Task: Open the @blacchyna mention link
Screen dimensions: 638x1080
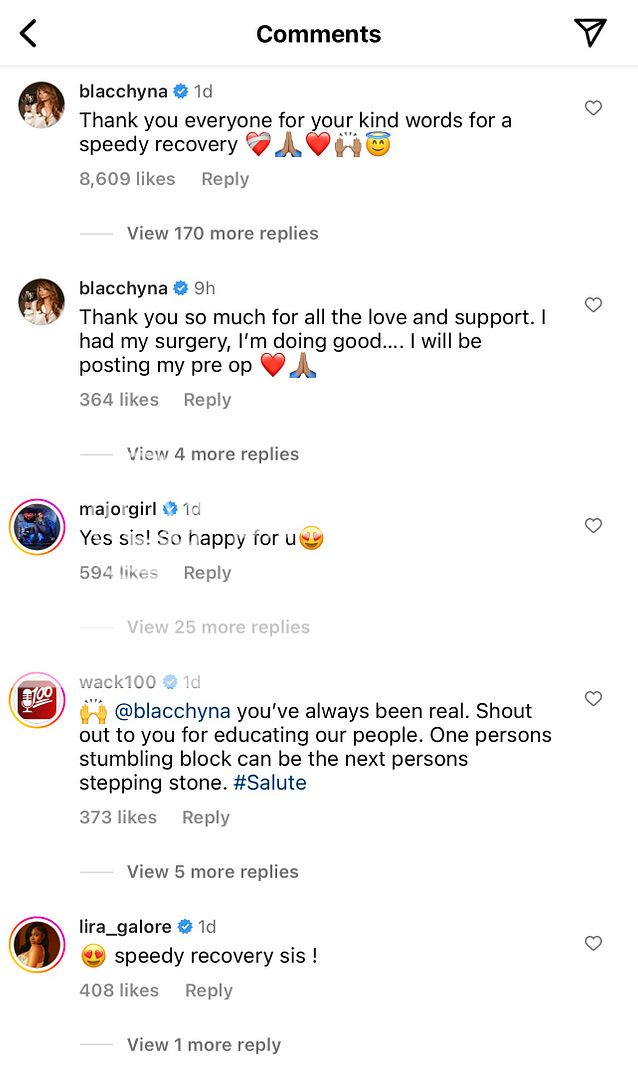Action: [x=172, y=712]
